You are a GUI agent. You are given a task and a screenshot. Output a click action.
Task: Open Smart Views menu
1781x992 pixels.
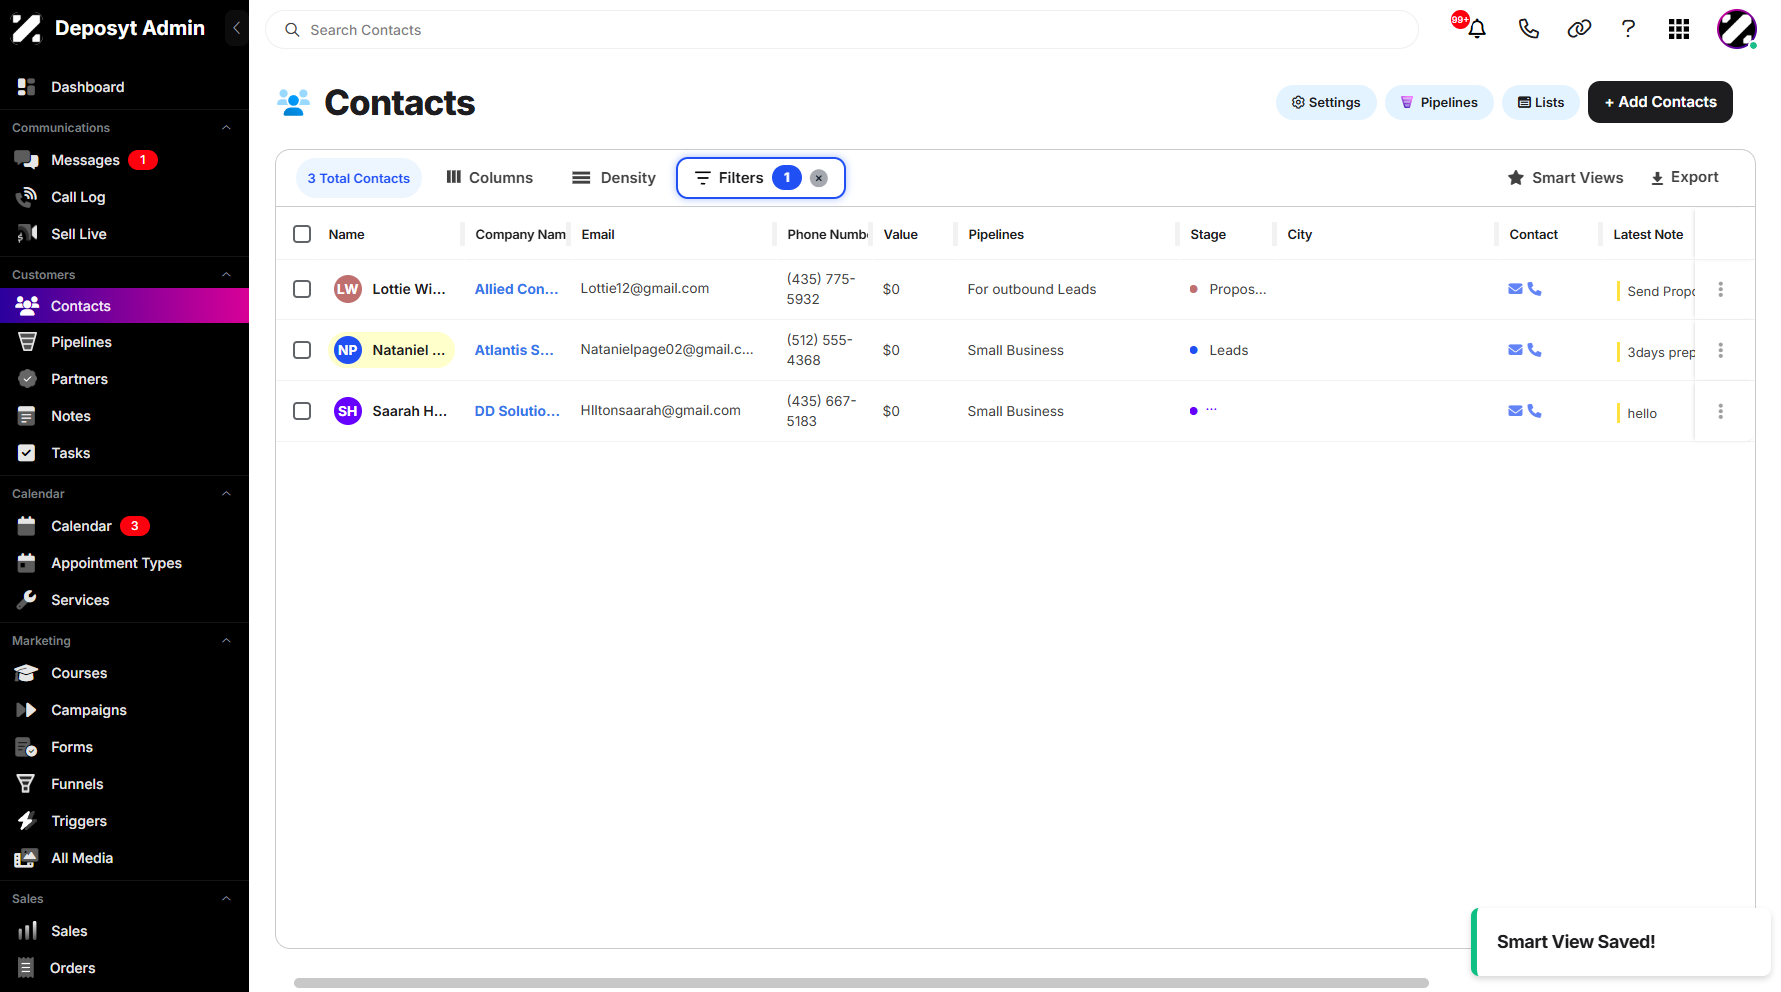coord(1565,178)
